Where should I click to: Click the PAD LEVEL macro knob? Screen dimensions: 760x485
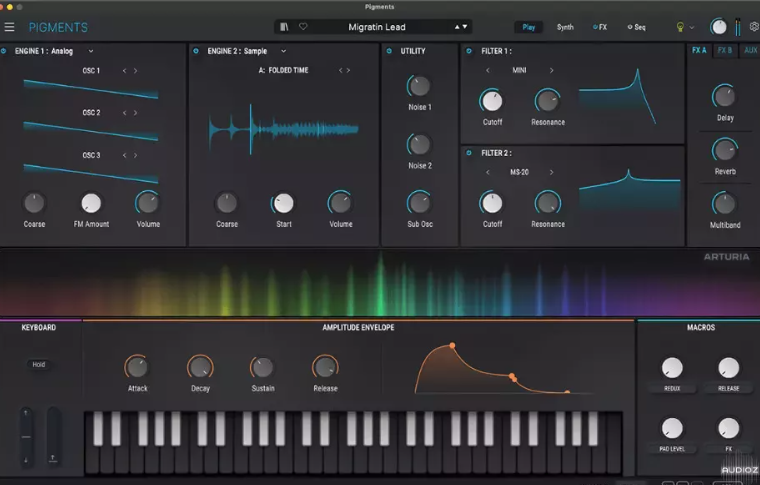(x=672, y=428)
